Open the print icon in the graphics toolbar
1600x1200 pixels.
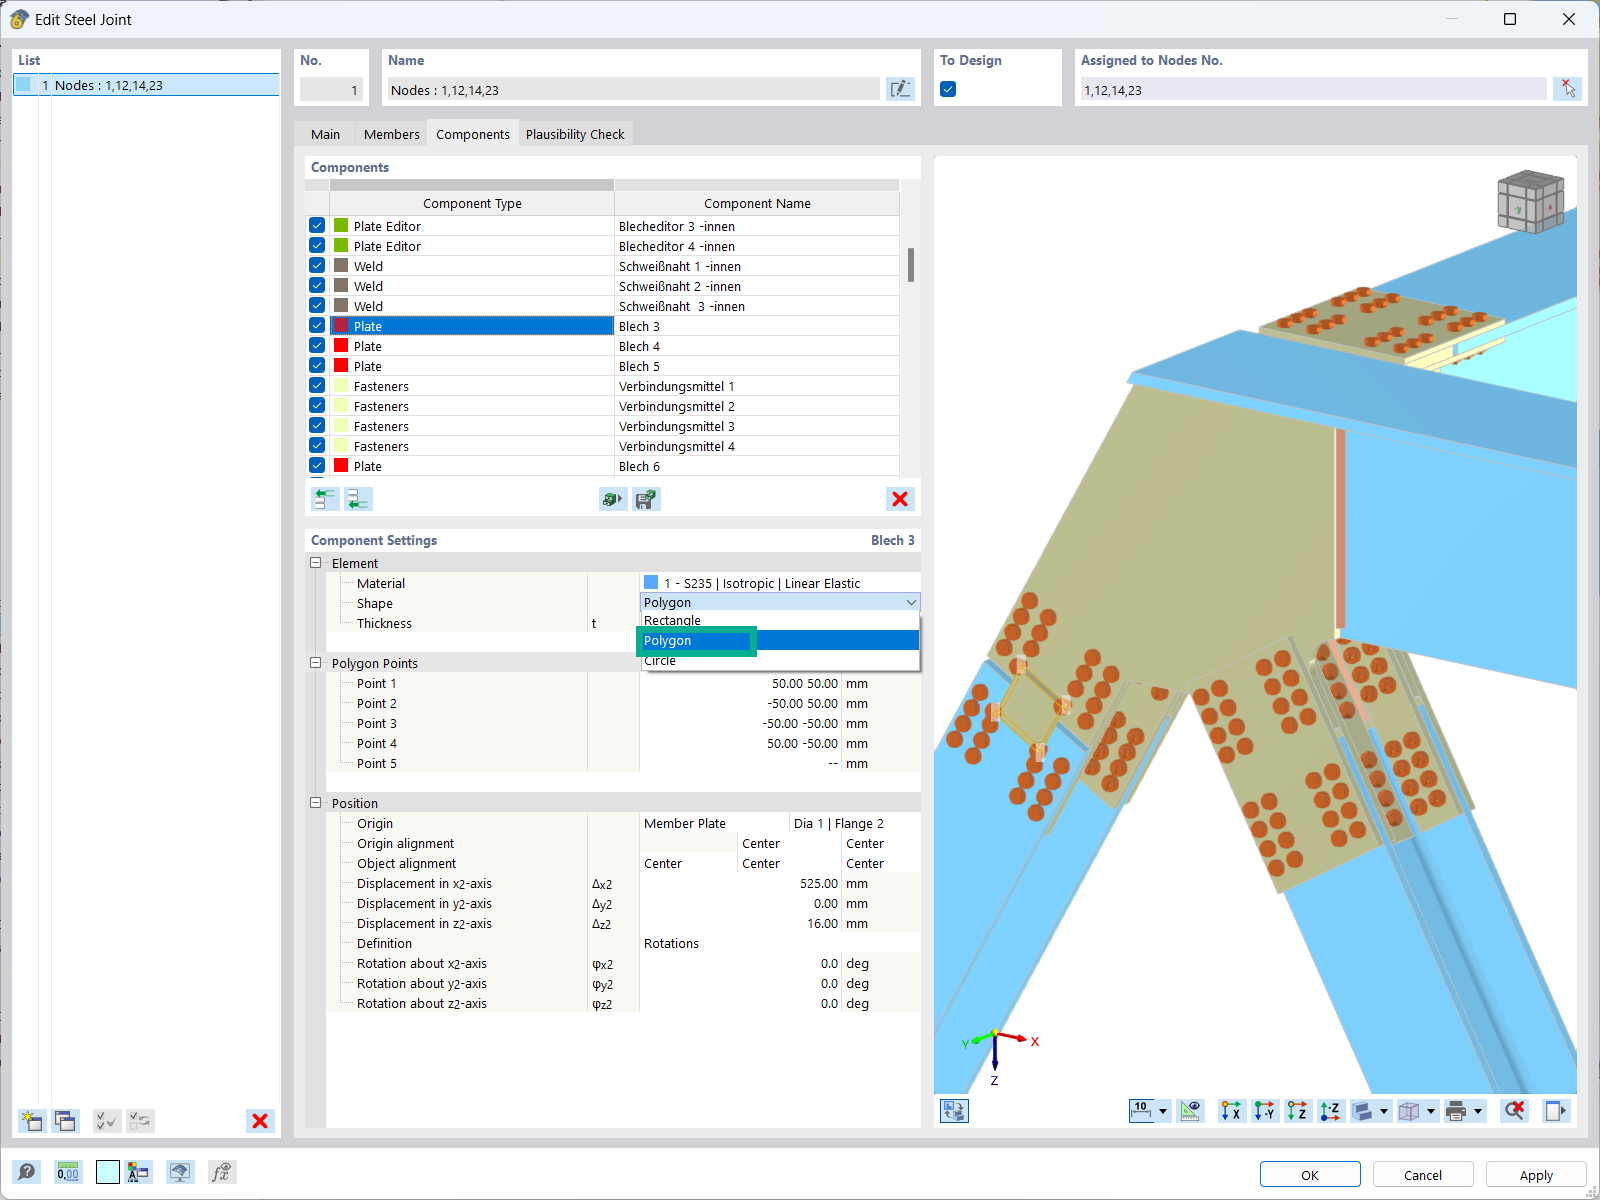1455,1110
